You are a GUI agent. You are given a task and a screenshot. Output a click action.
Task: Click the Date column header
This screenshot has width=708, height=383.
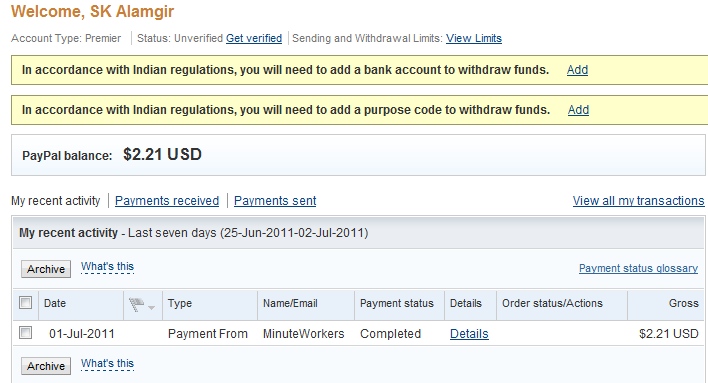click(x=55, y=303)
